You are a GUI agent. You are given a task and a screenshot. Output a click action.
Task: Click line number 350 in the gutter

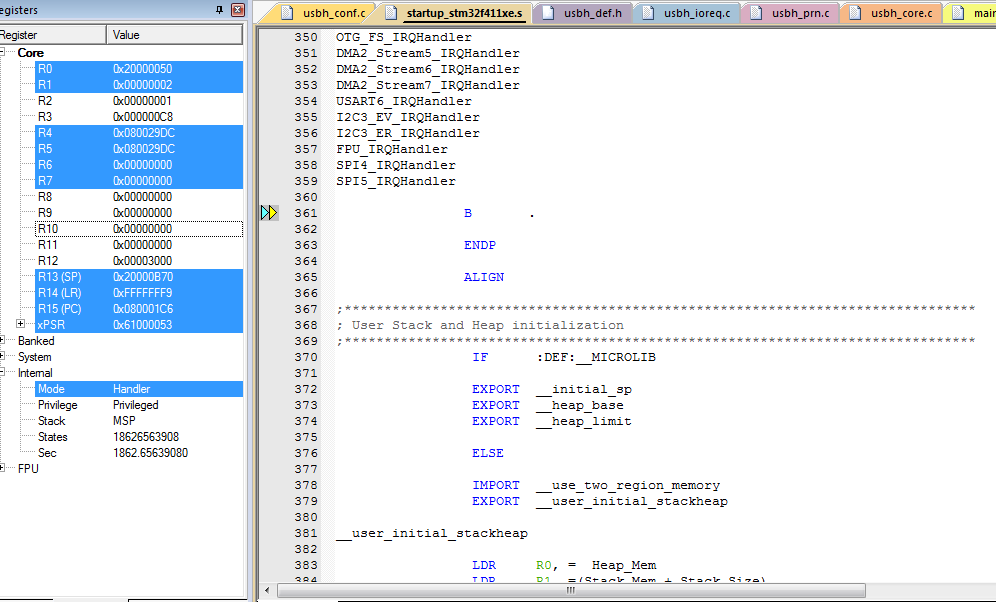point(306,37)
